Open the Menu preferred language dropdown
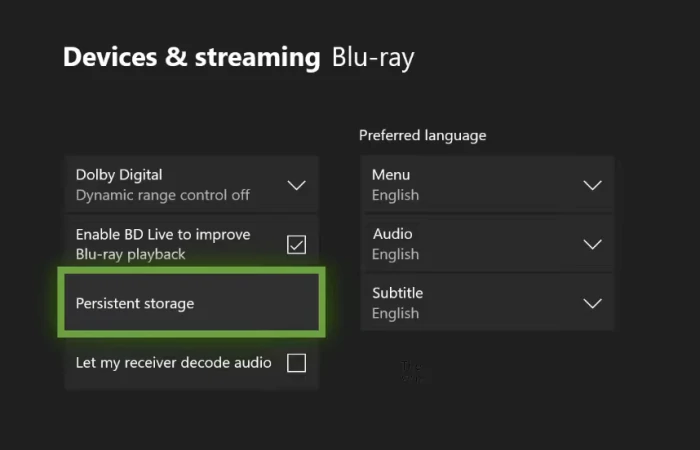 click(x=486, y=185)
